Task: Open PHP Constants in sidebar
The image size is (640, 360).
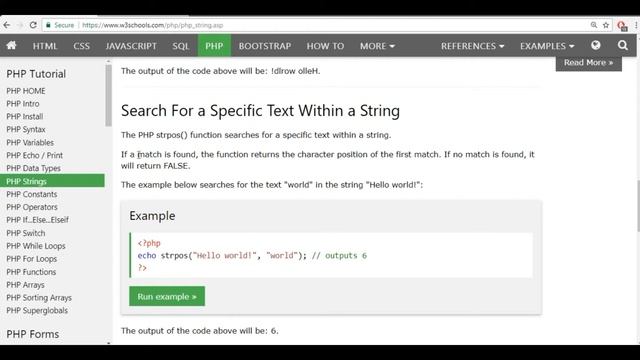Action: [31, 194]
